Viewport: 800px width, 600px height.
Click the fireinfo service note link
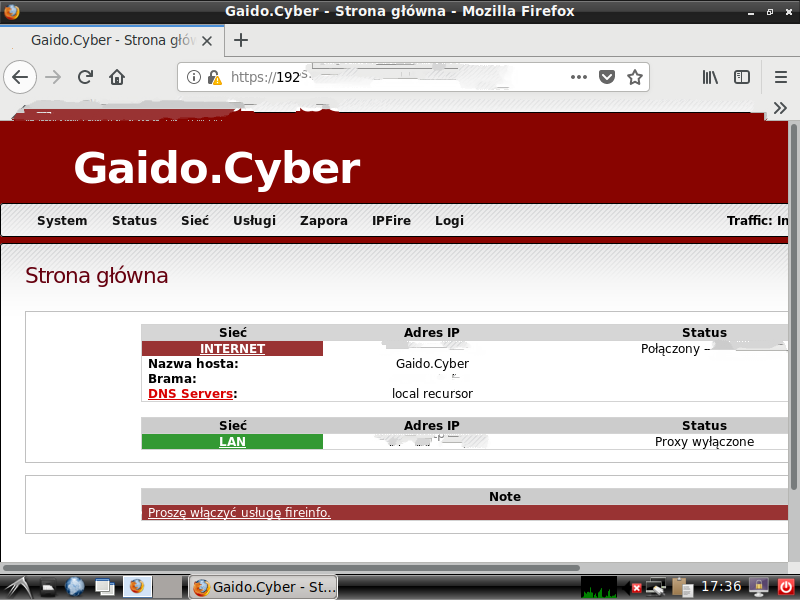239,513
